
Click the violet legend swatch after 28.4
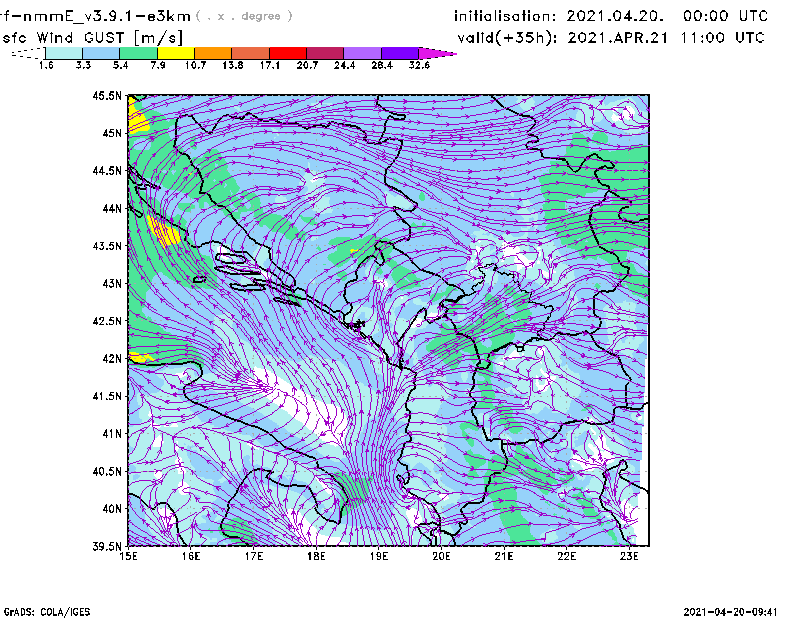click(399, 53)
